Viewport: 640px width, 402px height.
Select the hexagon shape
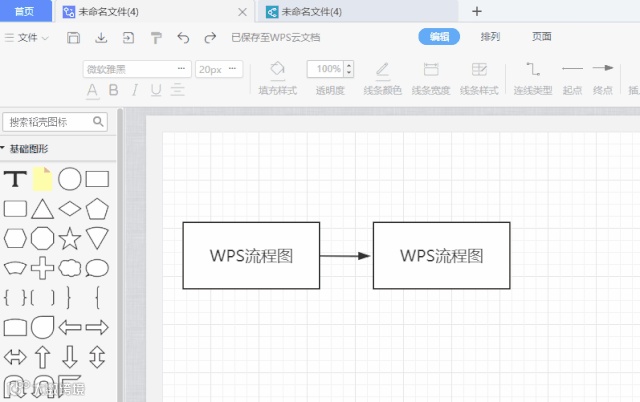tap(15, 238)
